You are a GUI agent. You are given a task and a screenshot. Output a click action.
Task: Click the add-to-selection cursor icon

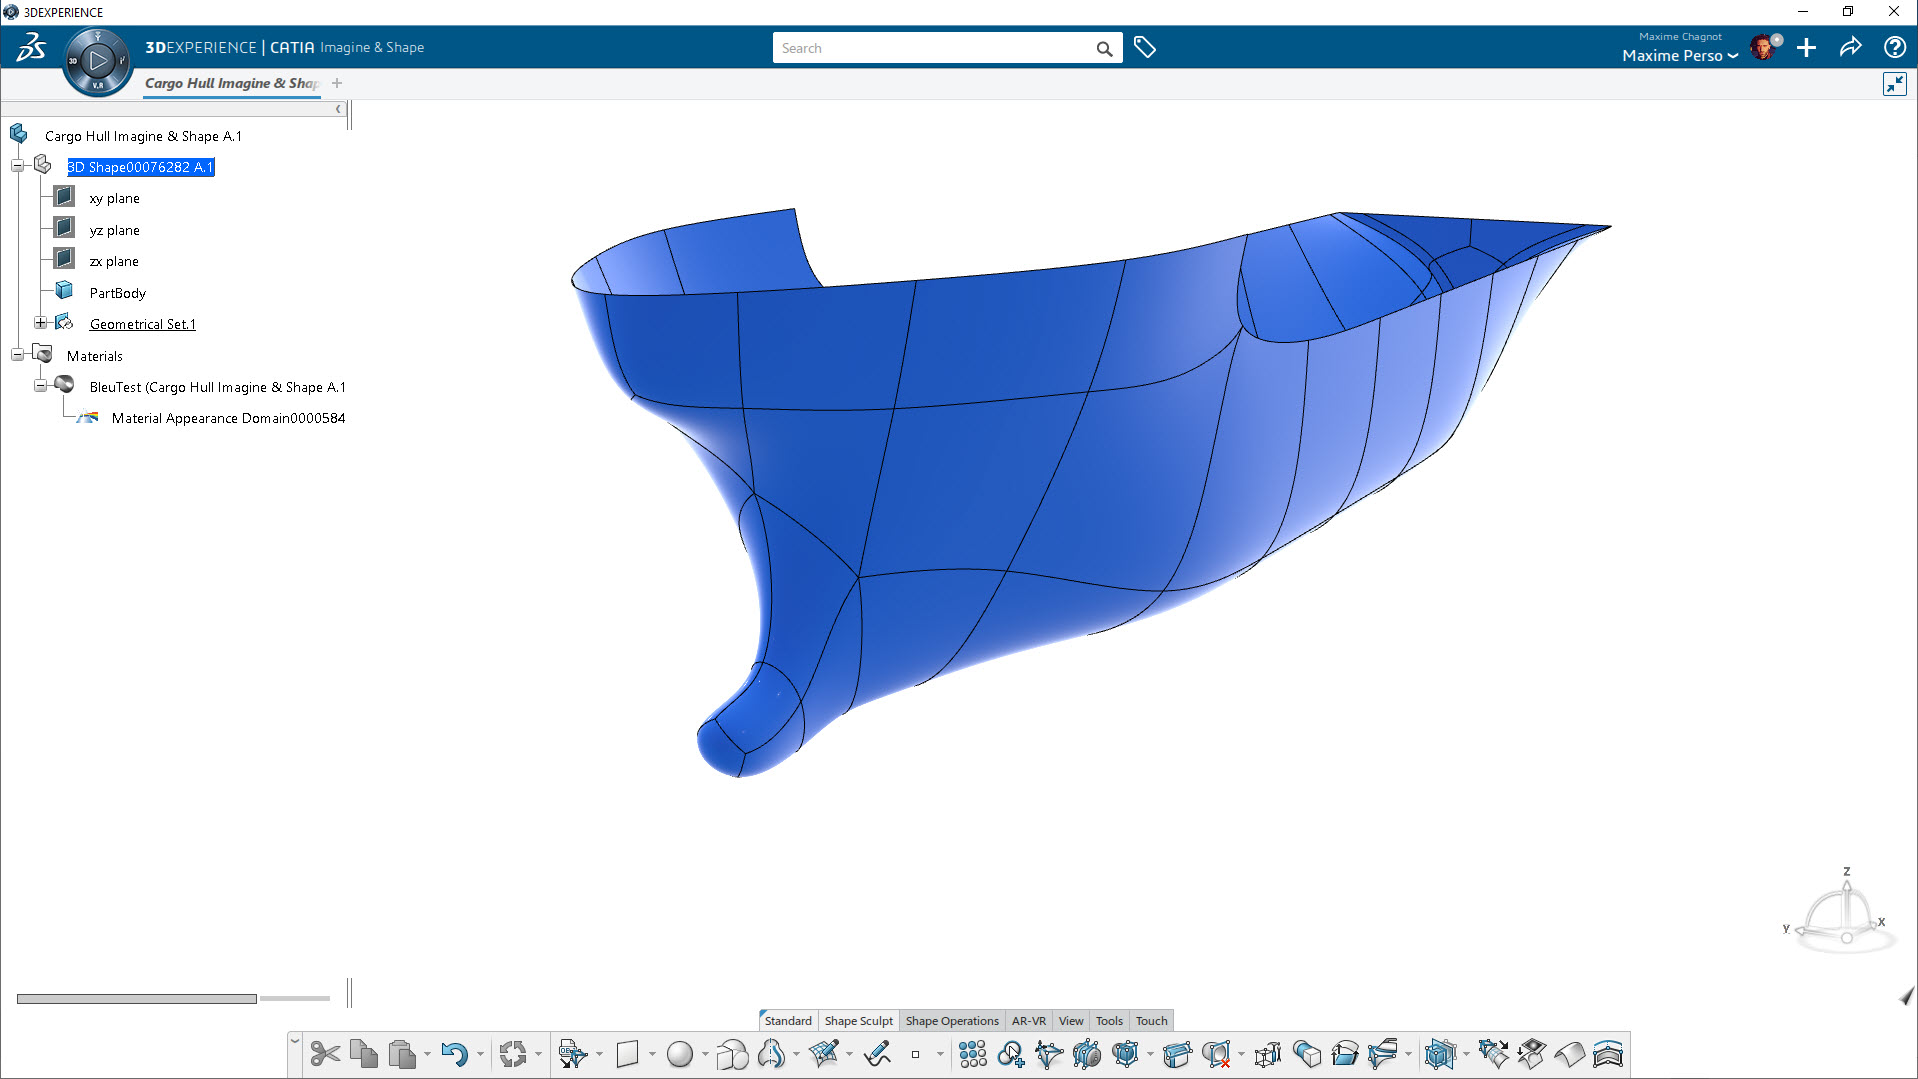click(x=1010, y=1054)
